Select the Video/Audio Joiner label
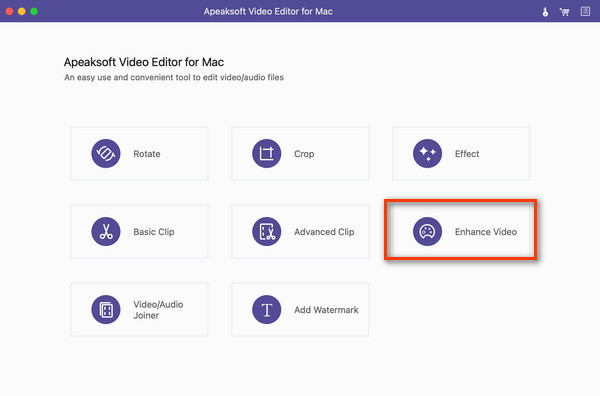Viewport: 600px width, 396px height. click(158, 310)
